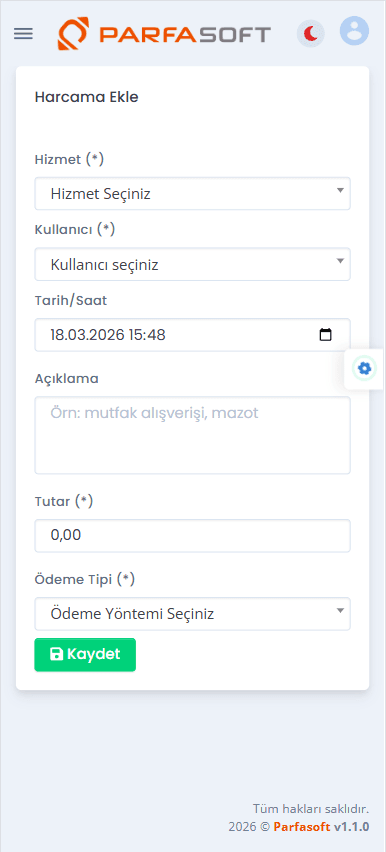The image size is (386, 852).
Task: Toggle dark mode with the moon icon
Action: pos(311,34)
